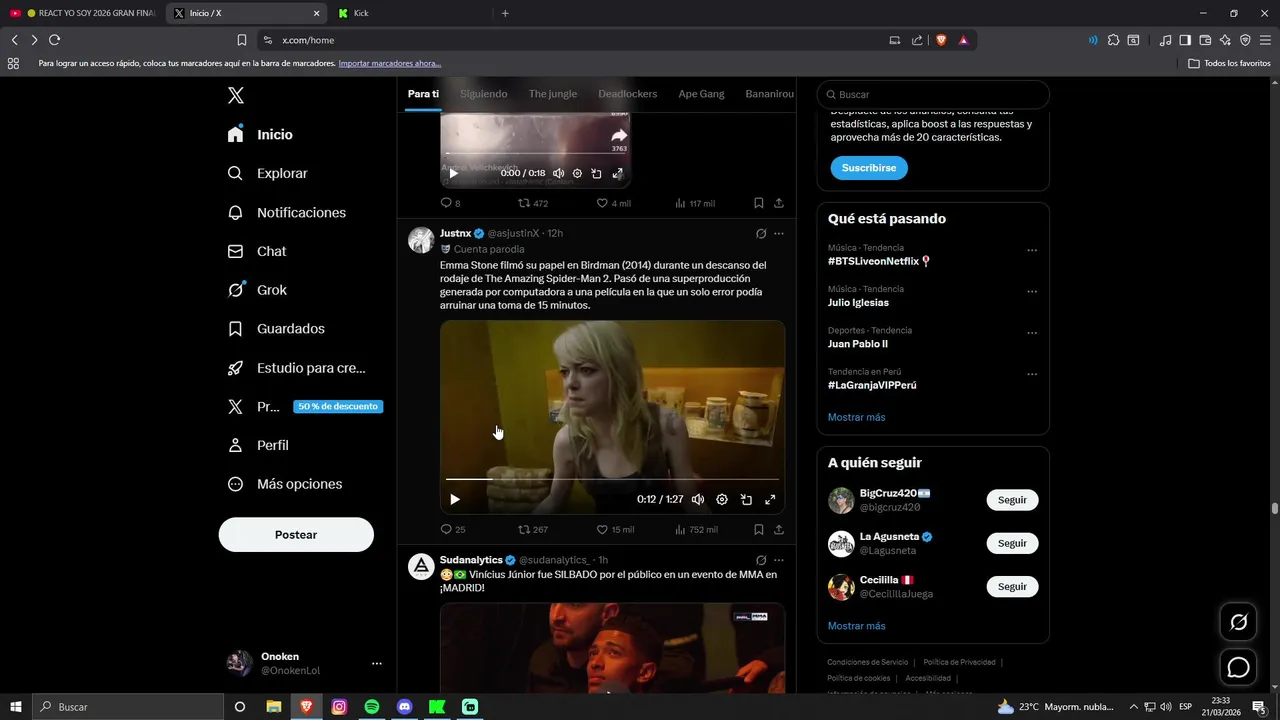
Task: Open Guardados in the sidebar
Action: [275, 328]
